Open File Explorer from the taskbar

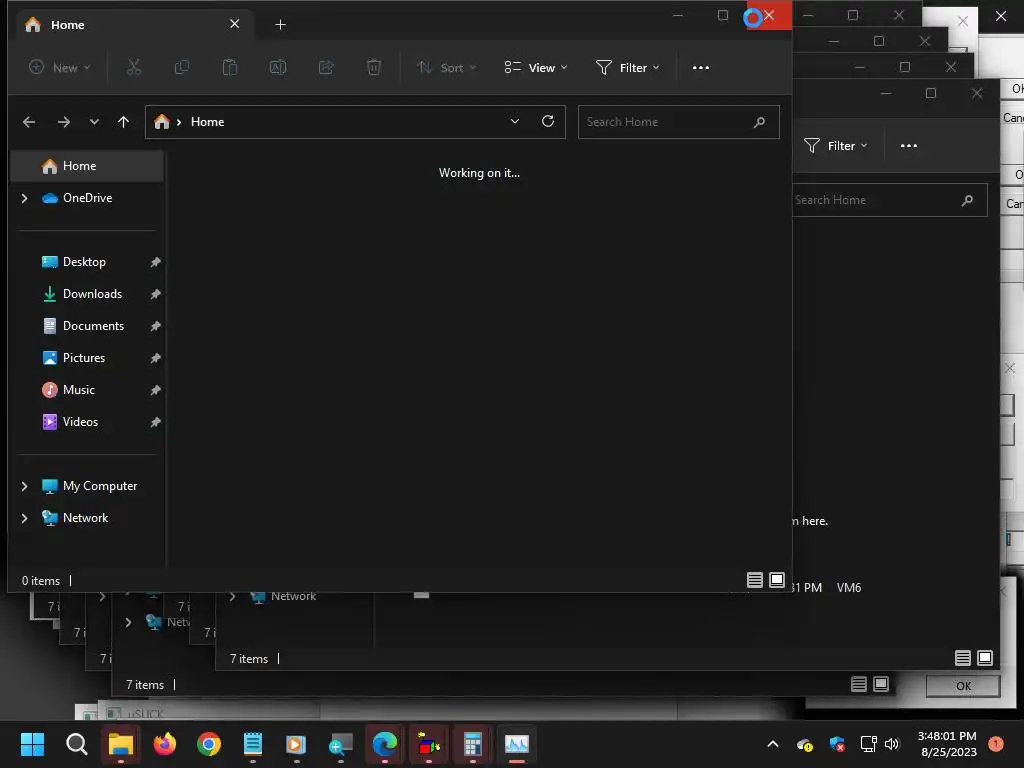tap(121, 744)
